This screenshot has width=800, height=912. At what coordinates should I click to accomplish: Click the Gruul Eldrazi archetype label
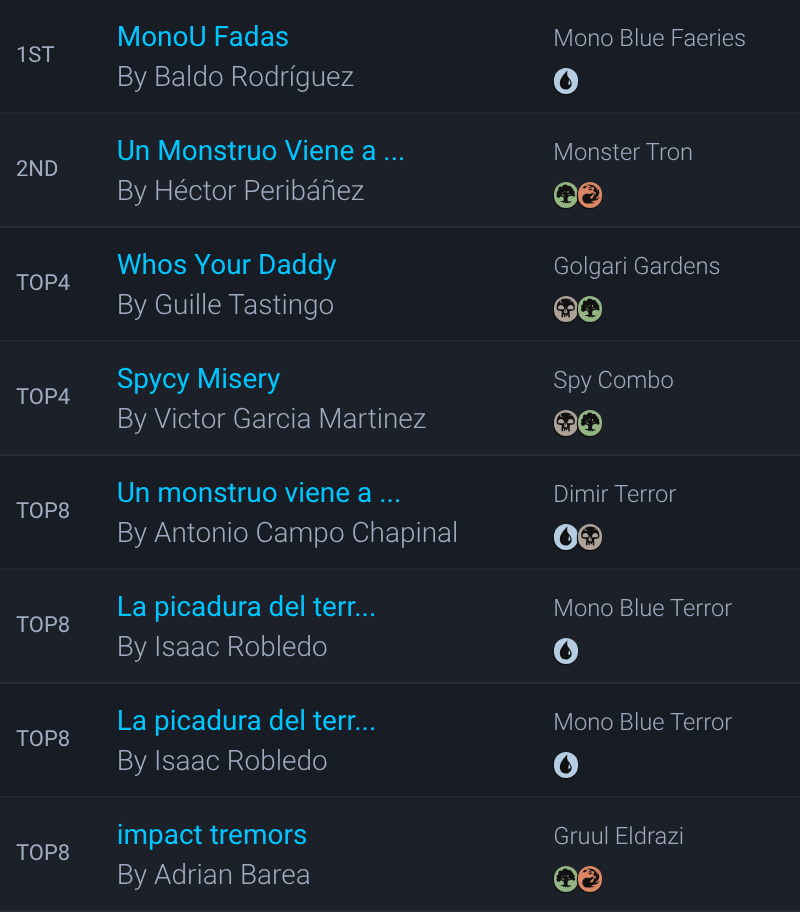click(618, 836)
